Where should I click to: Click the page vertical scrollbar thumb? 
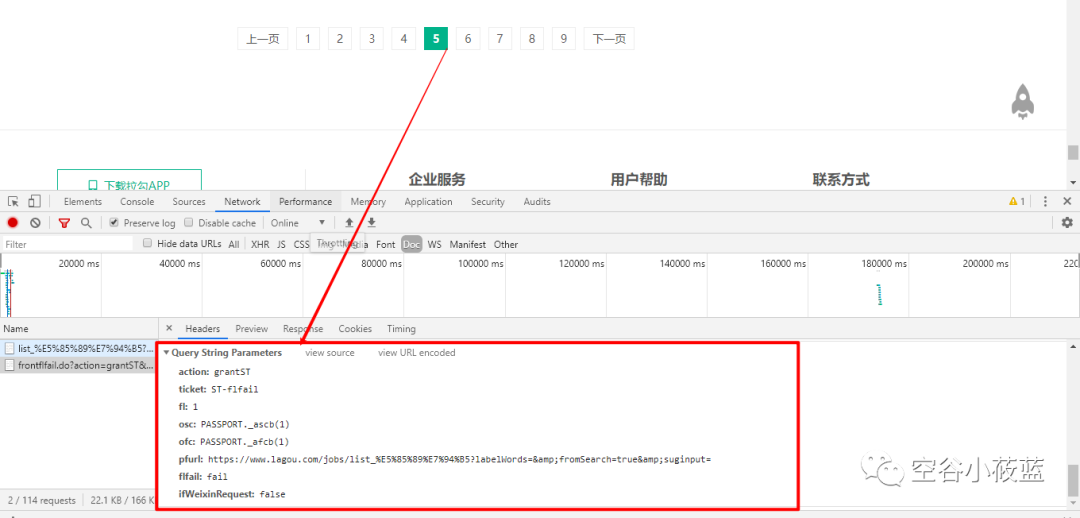(1073, 152)
